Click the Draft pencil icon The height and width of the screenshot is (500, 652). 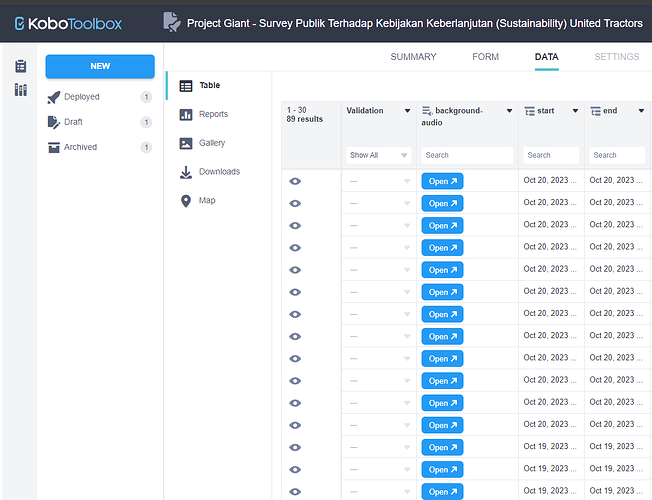coord(55,122)
